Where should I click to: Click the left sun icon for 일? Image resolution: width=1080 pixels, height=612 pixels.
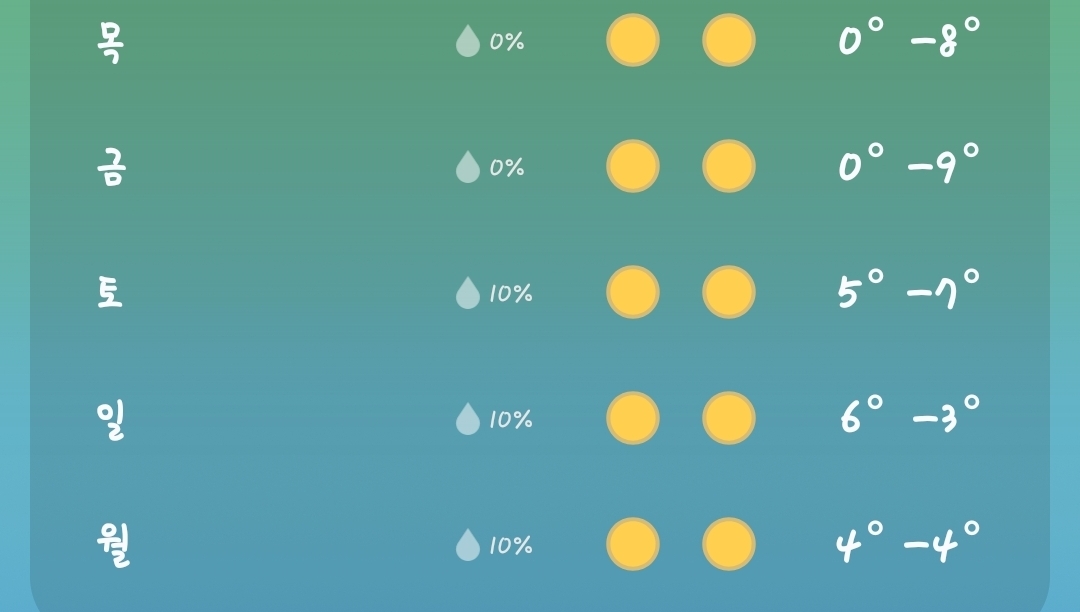click(633, 418)
